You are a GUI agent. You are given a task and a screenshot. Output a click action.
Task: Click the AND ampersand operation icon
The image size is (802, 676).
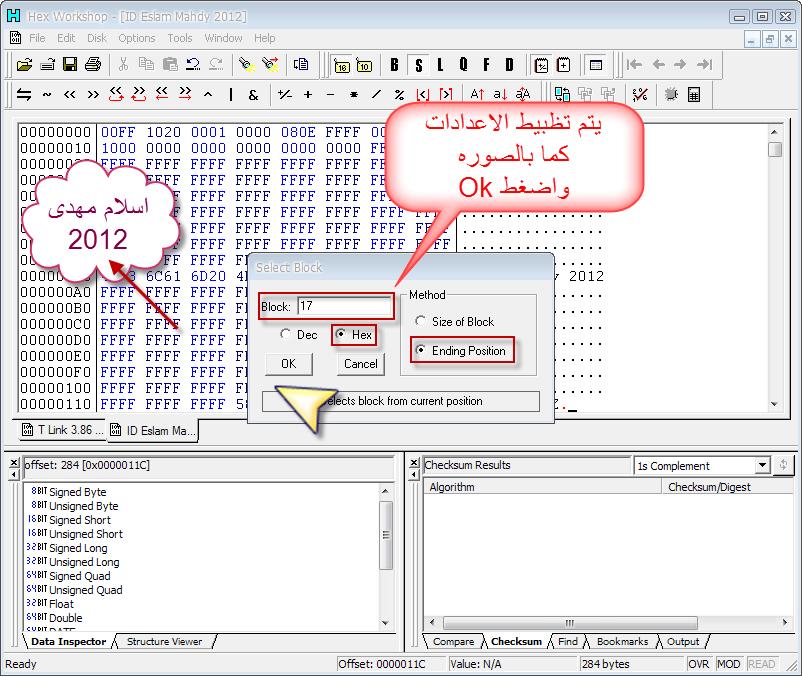coord(253,95)
